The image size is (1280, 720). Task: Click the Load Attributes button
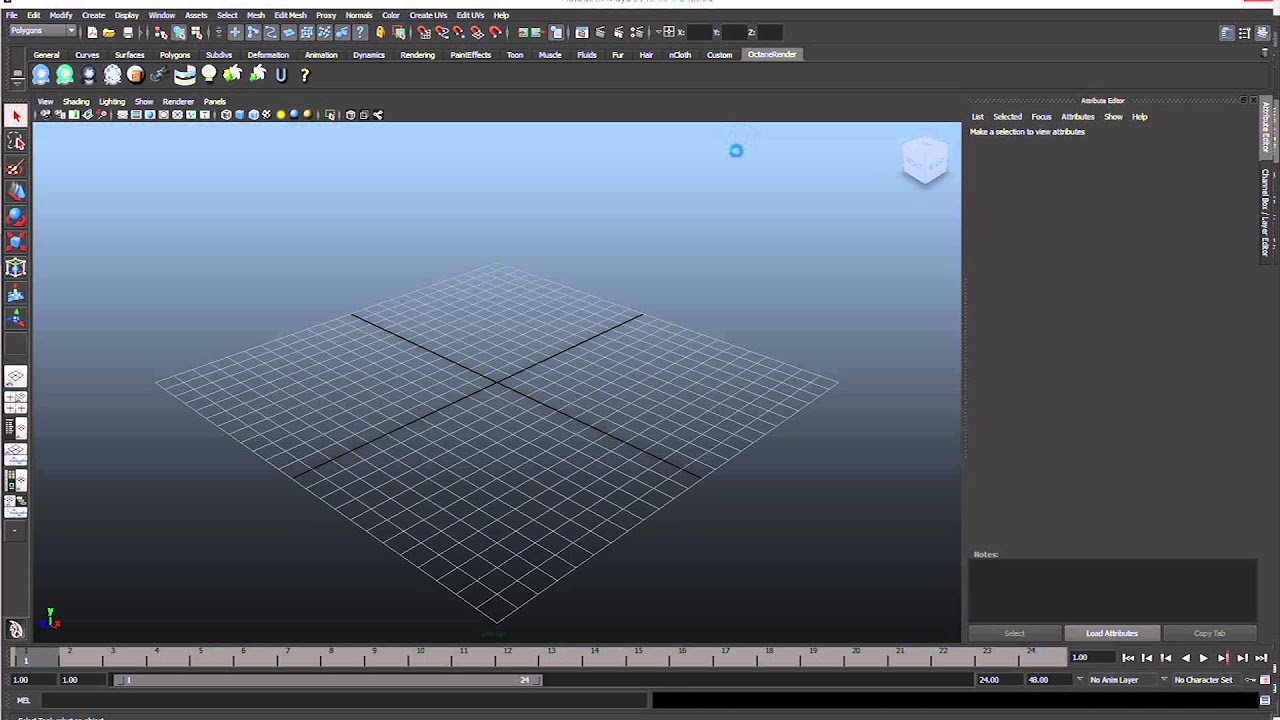1112,633
